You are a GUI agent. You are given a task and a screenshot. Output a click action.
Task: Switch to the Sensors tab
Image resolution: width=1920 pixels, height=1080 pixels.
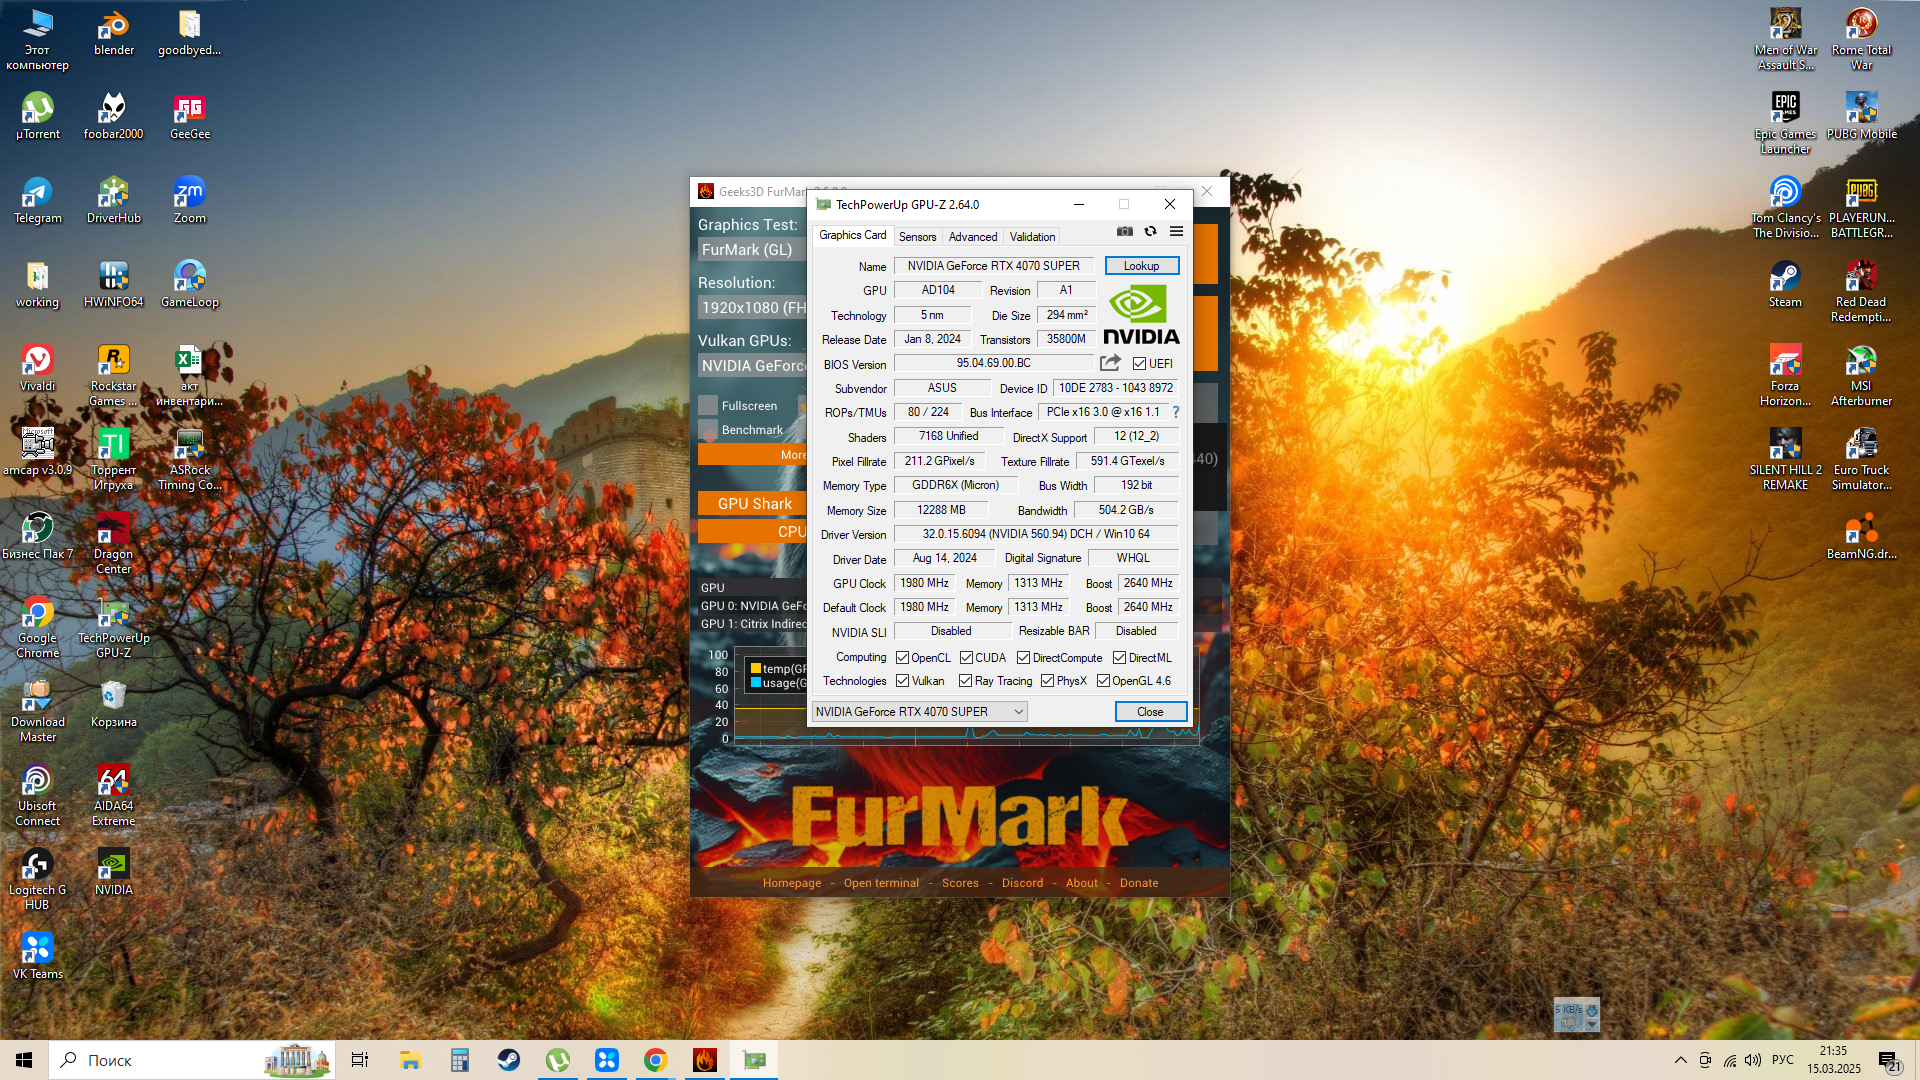[917, 237]
